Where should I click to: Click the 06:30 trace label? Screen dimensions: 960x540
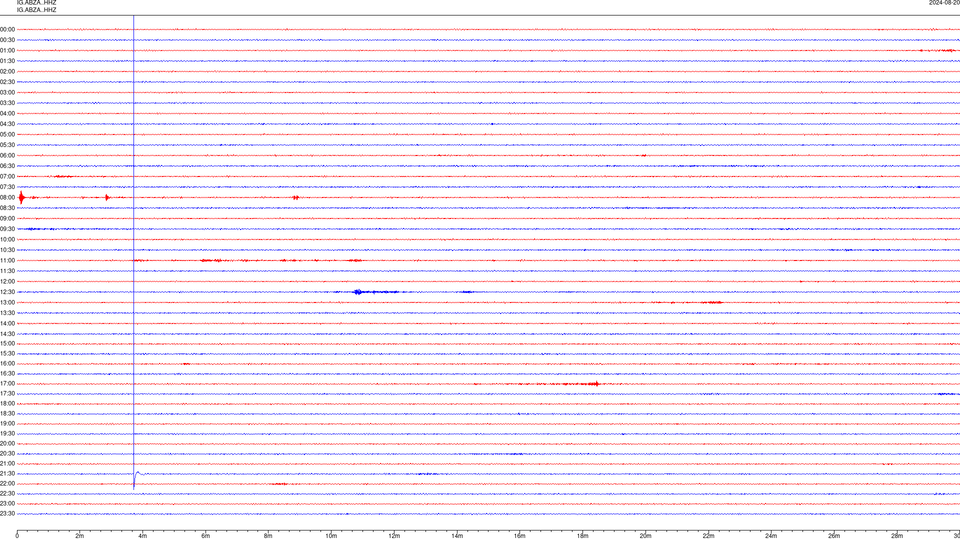click(x=7, y=166)
